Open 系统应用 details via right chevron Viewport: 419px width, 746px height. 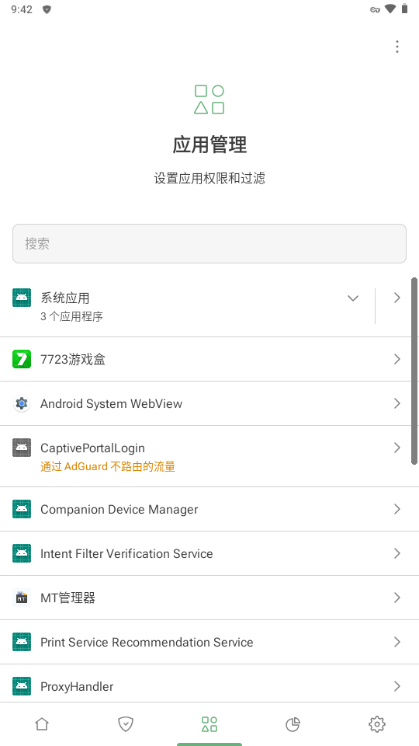[397, 298]
